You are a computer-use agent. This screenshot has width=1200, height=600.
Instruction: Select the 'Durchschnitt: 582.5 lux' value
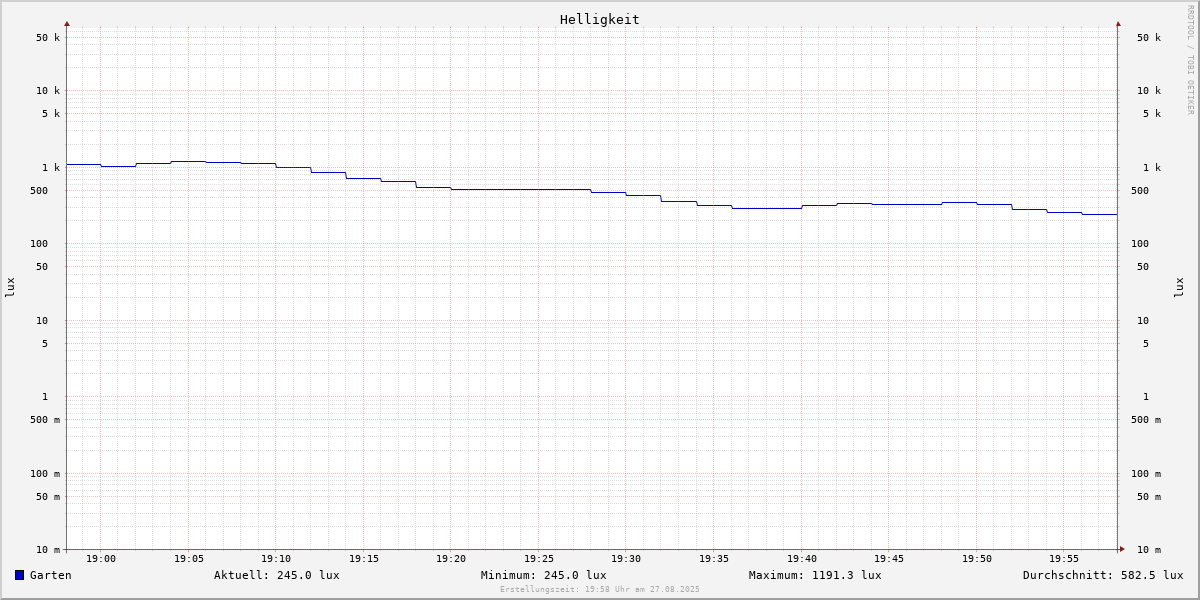[x=1103, y=575]
